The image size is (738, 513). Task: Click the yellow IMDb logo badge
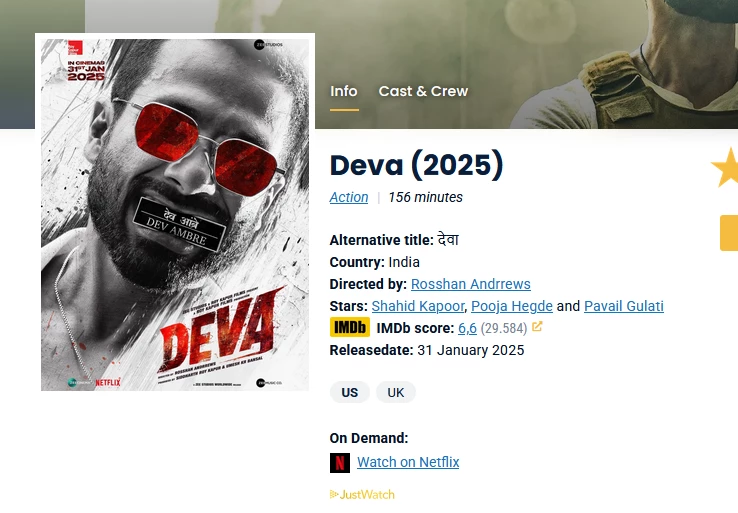pos(350,327)
